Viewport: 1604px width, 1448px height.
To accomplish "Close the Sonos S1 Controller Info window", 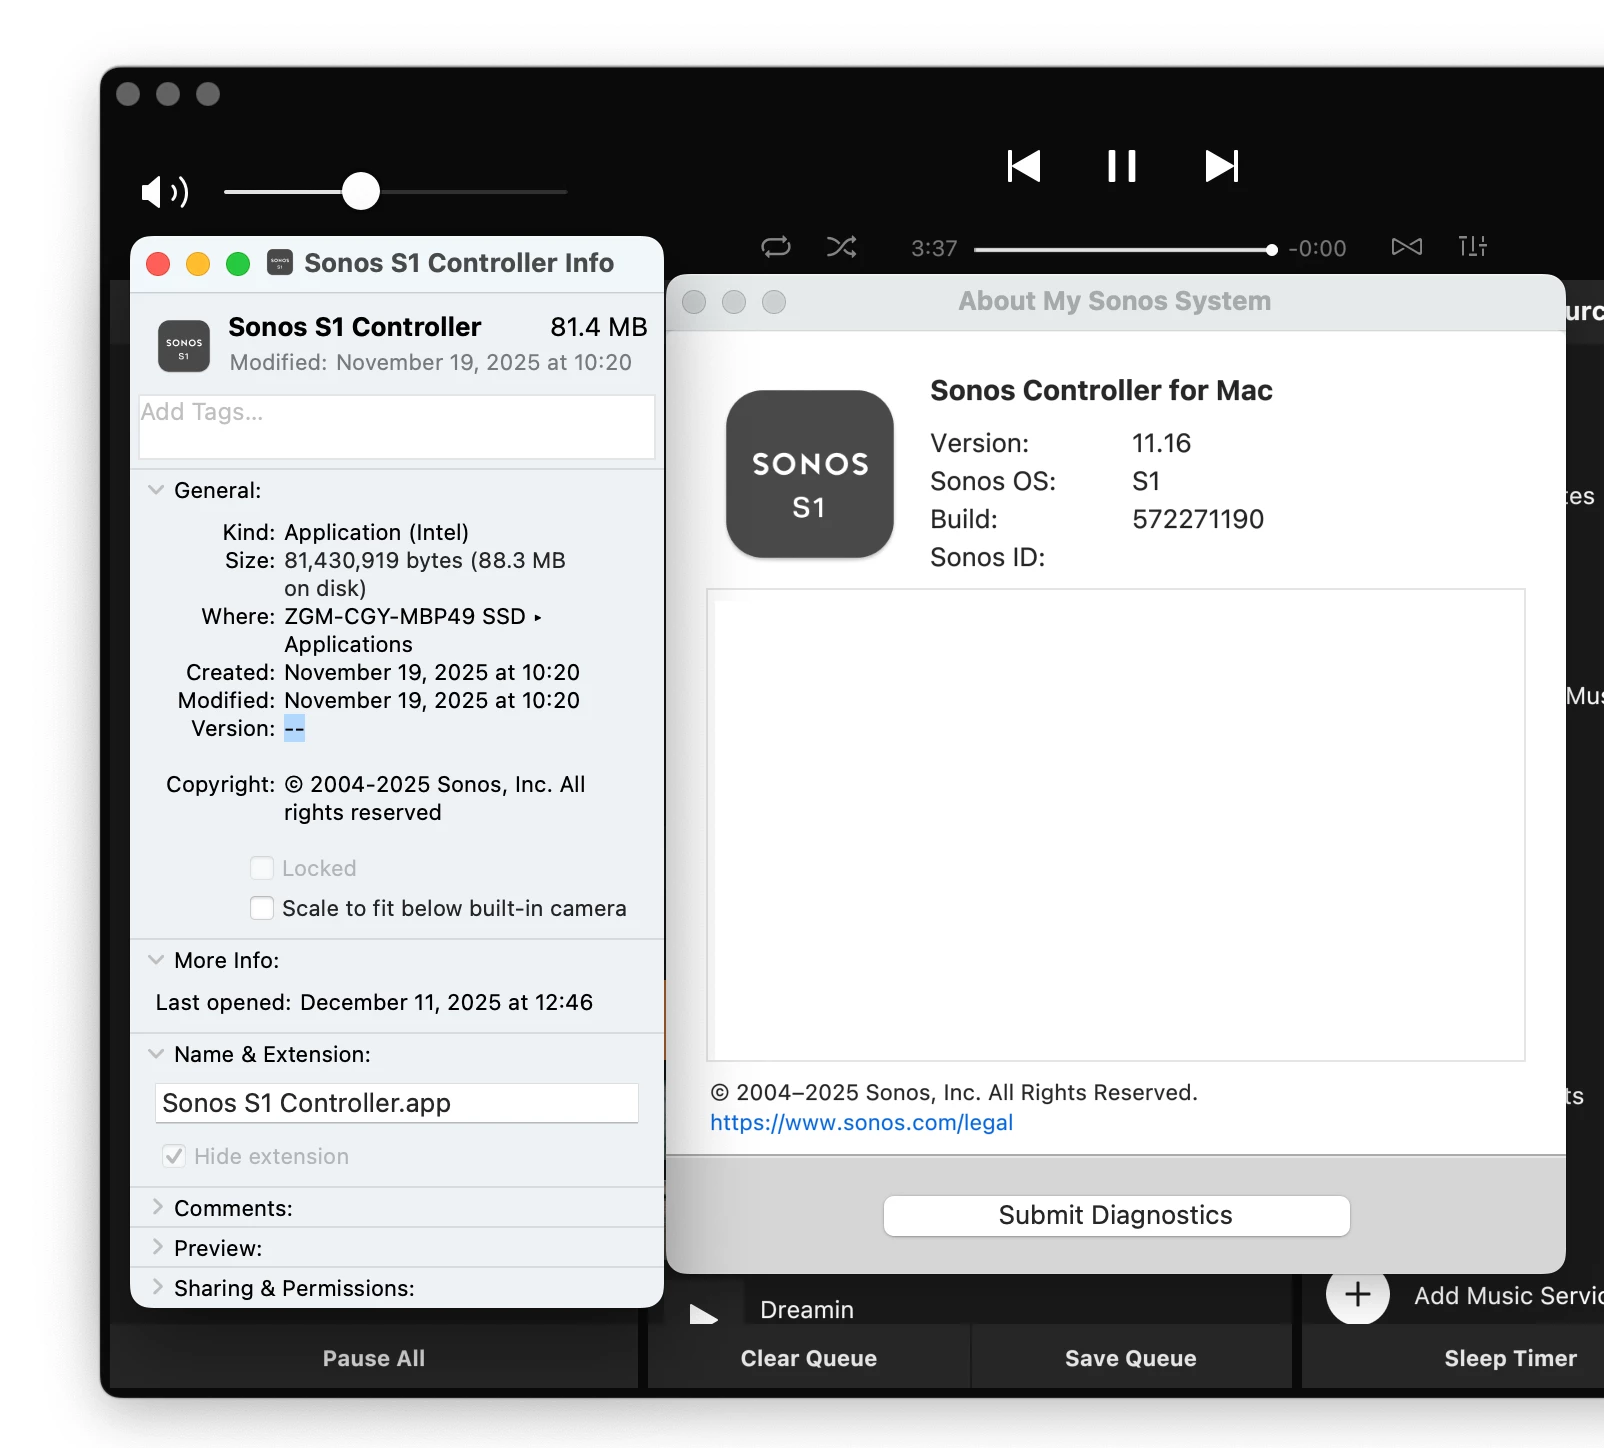I will coord(158,264).
